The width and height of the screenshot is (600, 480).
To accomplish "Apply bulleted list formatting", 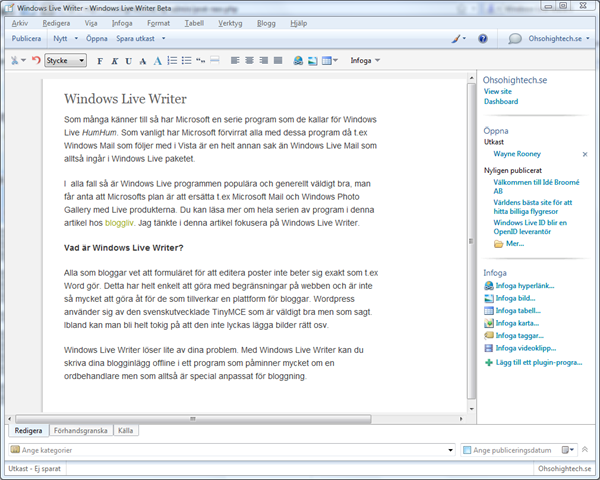I will pos(186,60).
